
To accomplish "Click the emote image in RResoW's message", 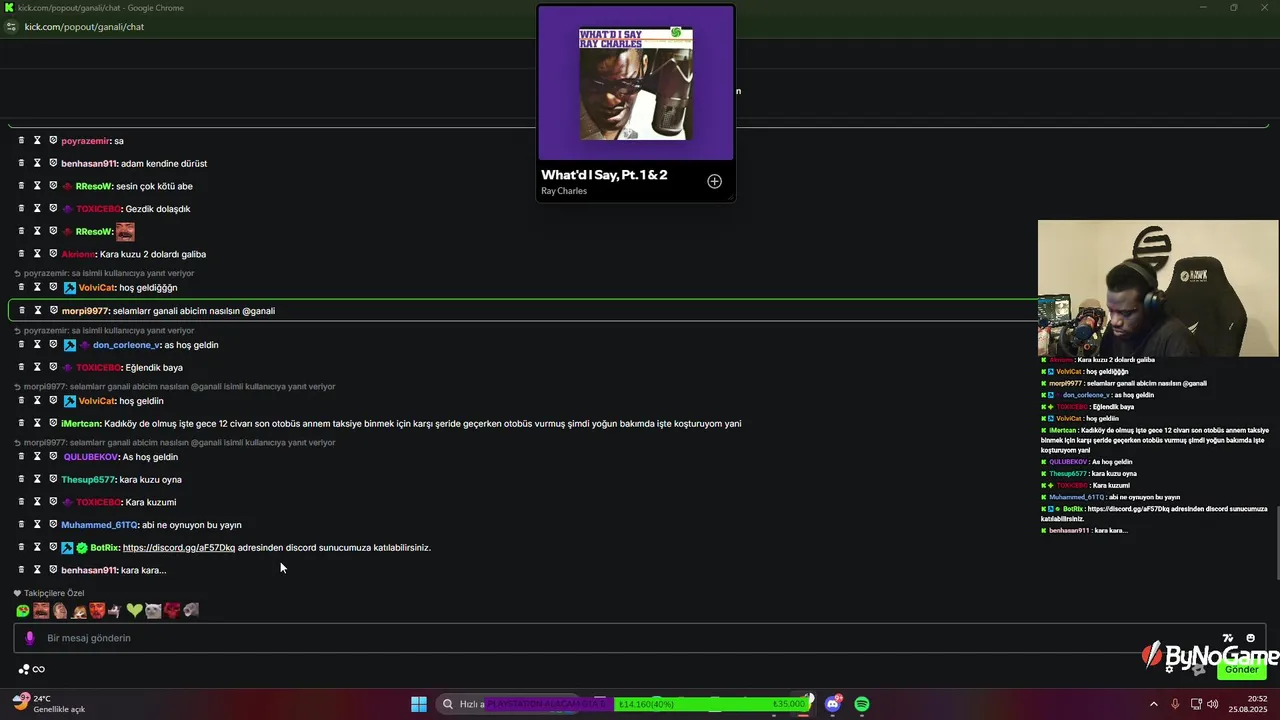I will tap(125, 232).
